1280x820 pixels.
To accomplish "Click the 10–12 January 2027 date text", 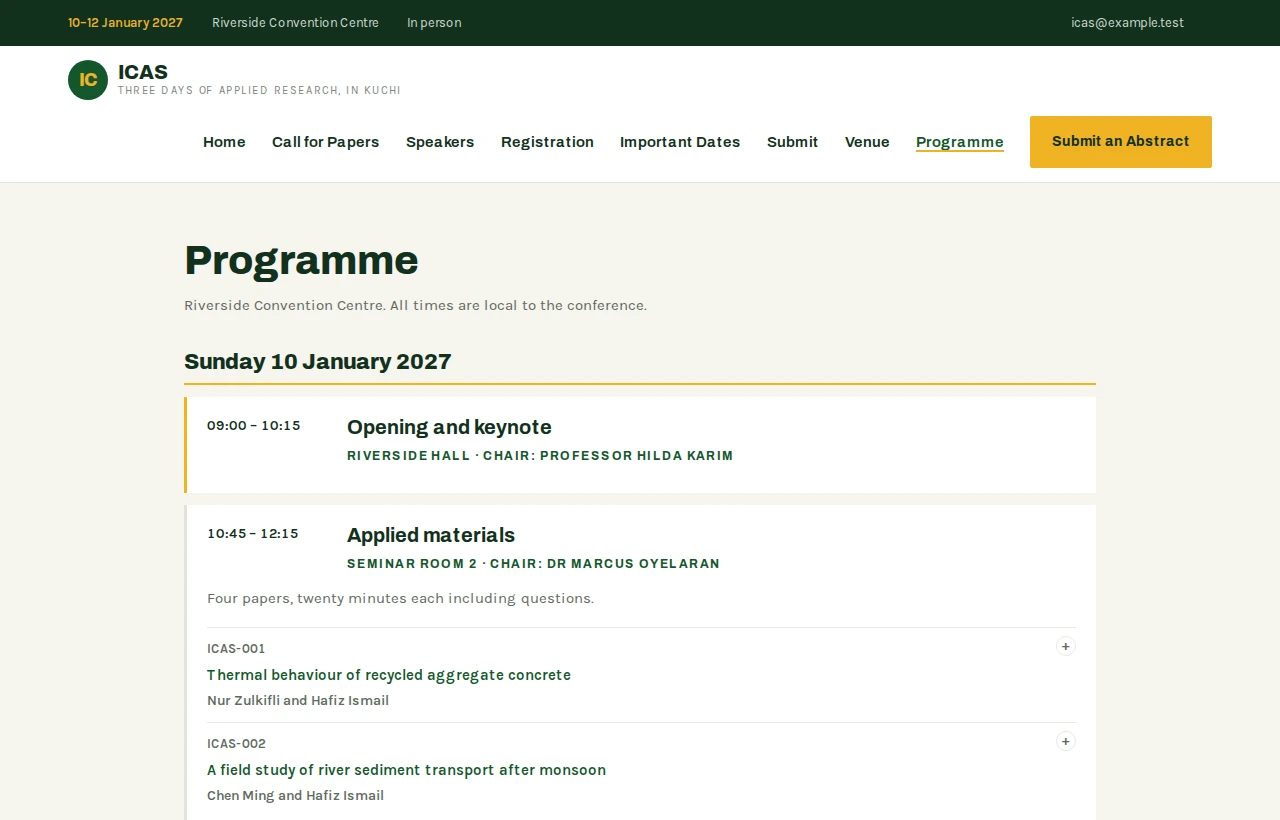I will pos(125,23).
